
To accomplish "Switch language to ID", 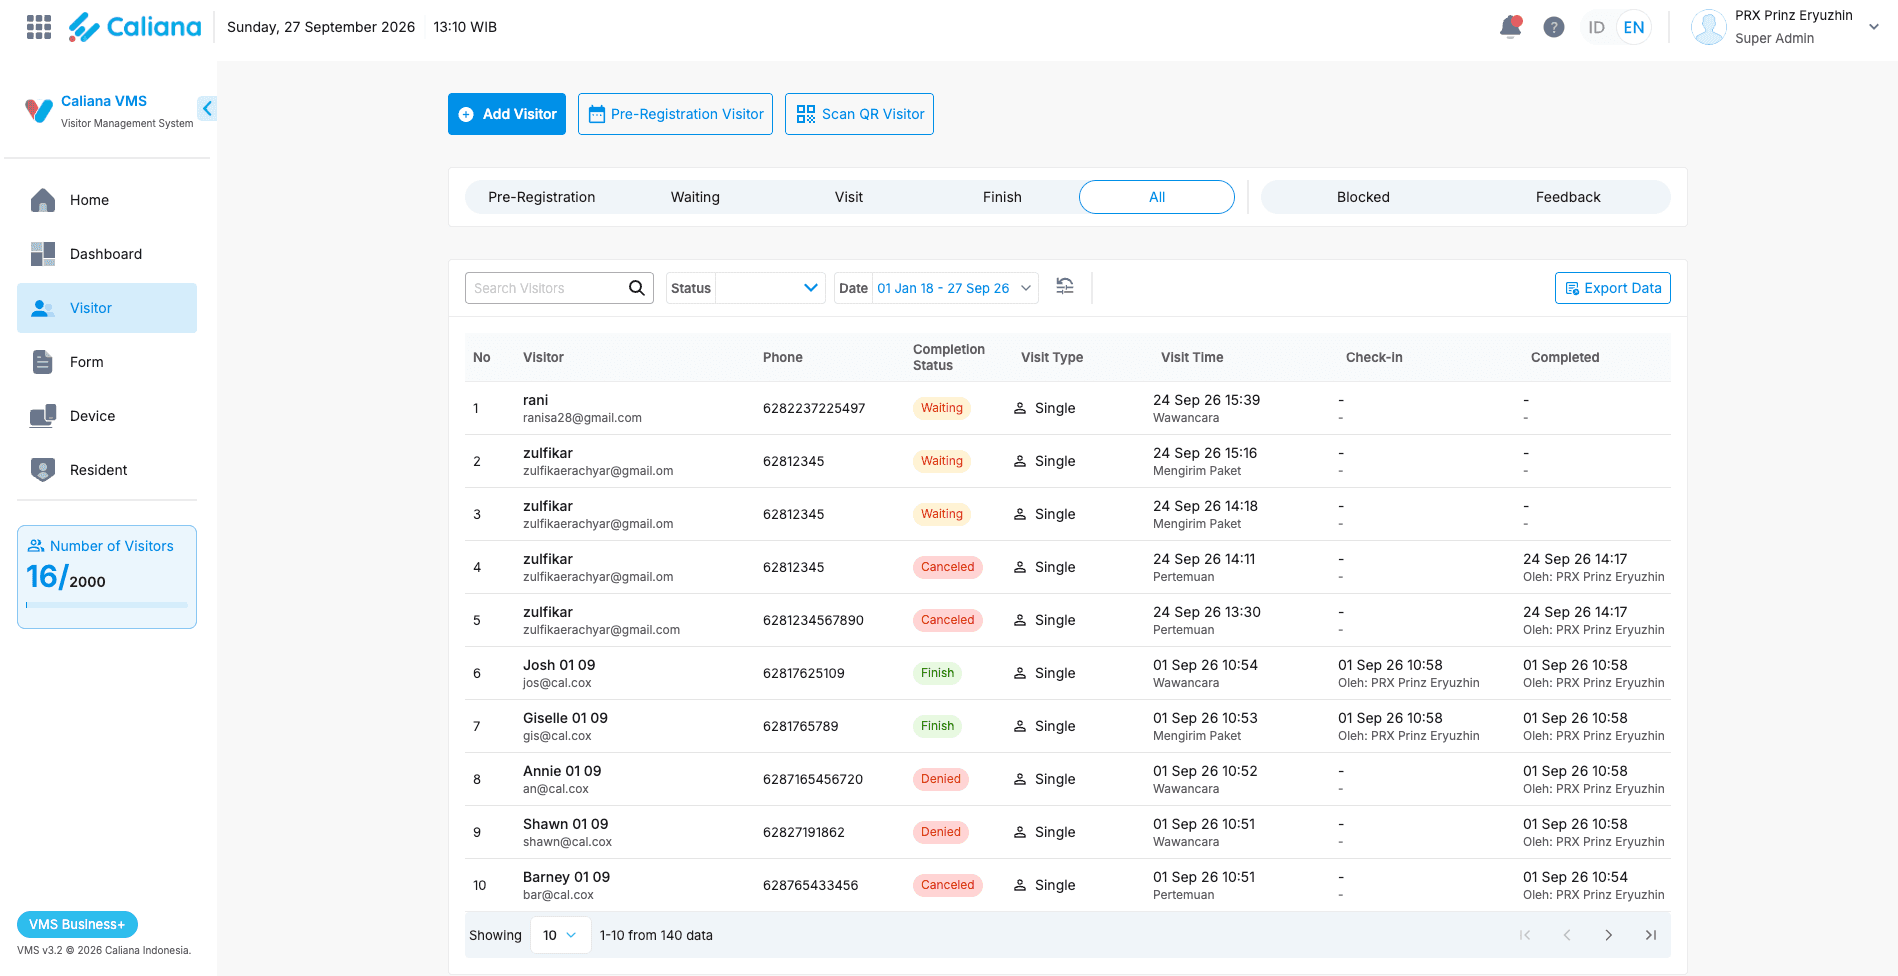I will [1597, 27].
